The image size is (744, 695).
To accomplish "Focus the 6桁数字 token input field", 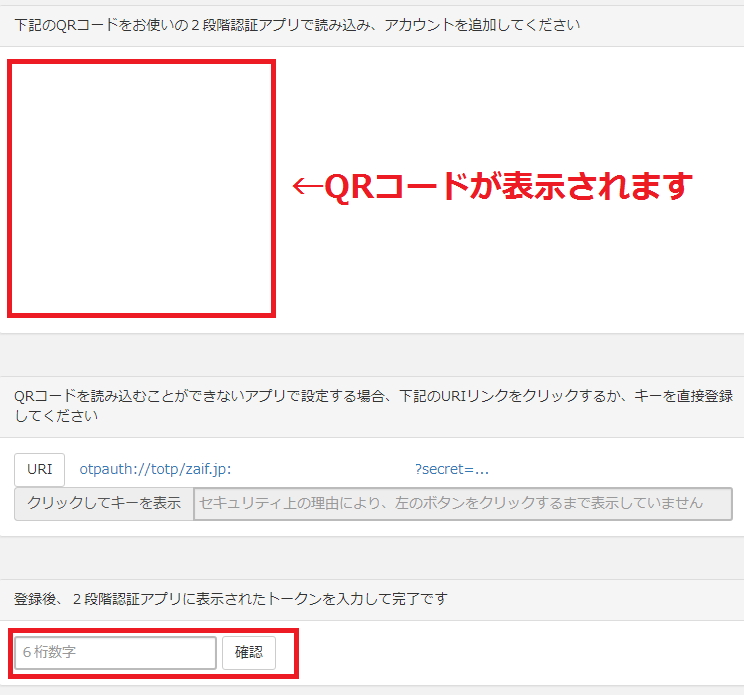I will [115, 652].
